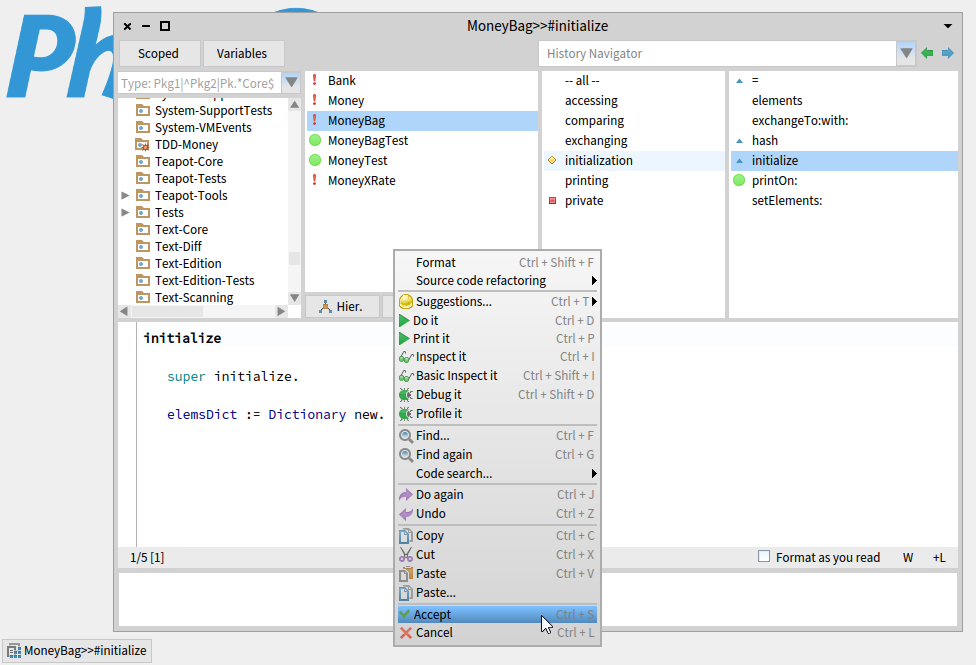Click the green test icon beside MoneyBagTest
976x665 pixels.
(x=315, y=140)
